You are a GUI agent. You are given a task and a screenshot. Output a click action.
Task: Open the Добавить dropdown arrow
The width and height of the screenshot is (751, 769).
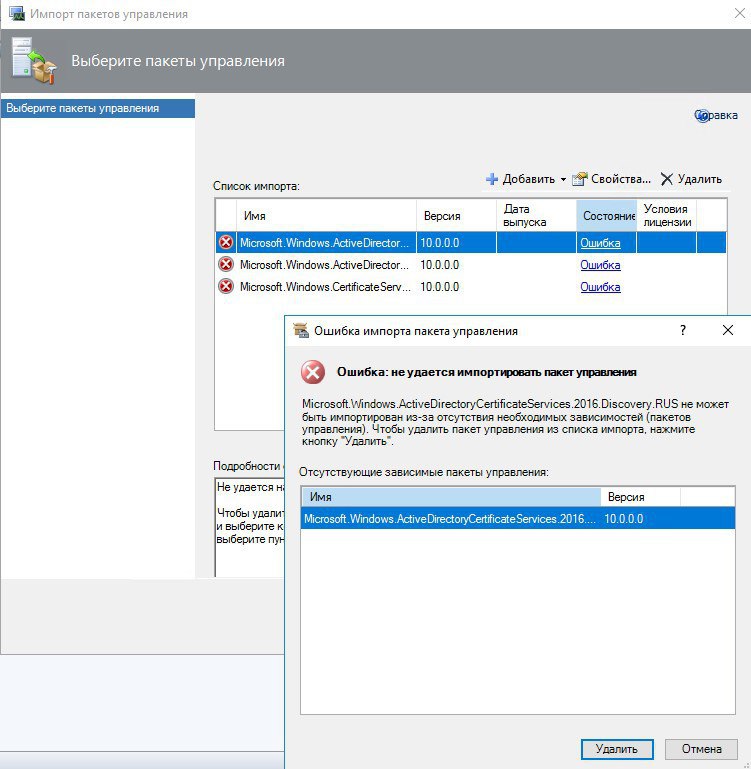[x=563, y=179]
